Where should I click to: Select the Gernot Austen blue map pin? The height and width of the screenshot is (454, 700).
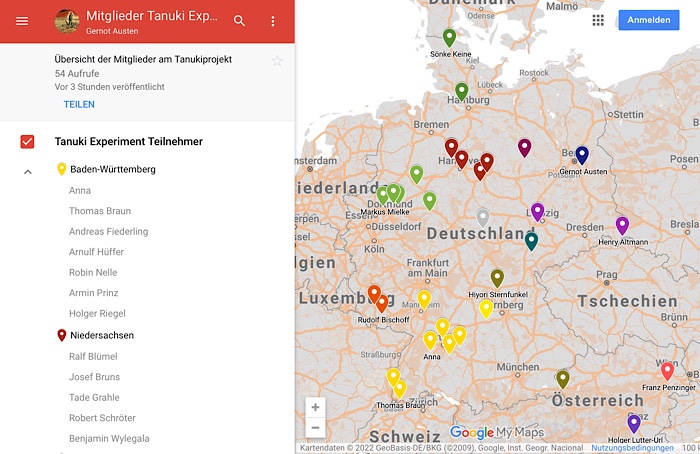click(x=582, y=155)
